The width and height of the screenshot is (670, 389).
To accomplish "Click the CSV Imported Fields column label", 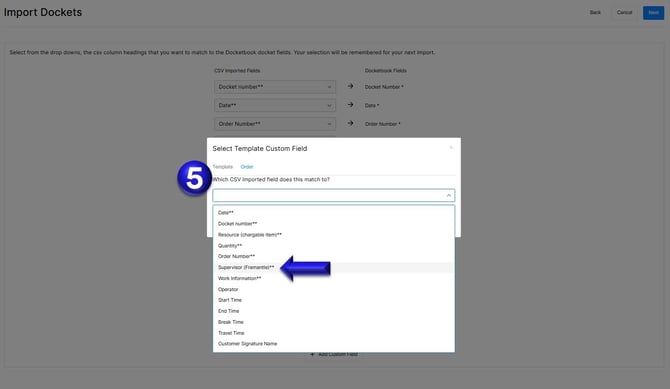I will [237, 71].
